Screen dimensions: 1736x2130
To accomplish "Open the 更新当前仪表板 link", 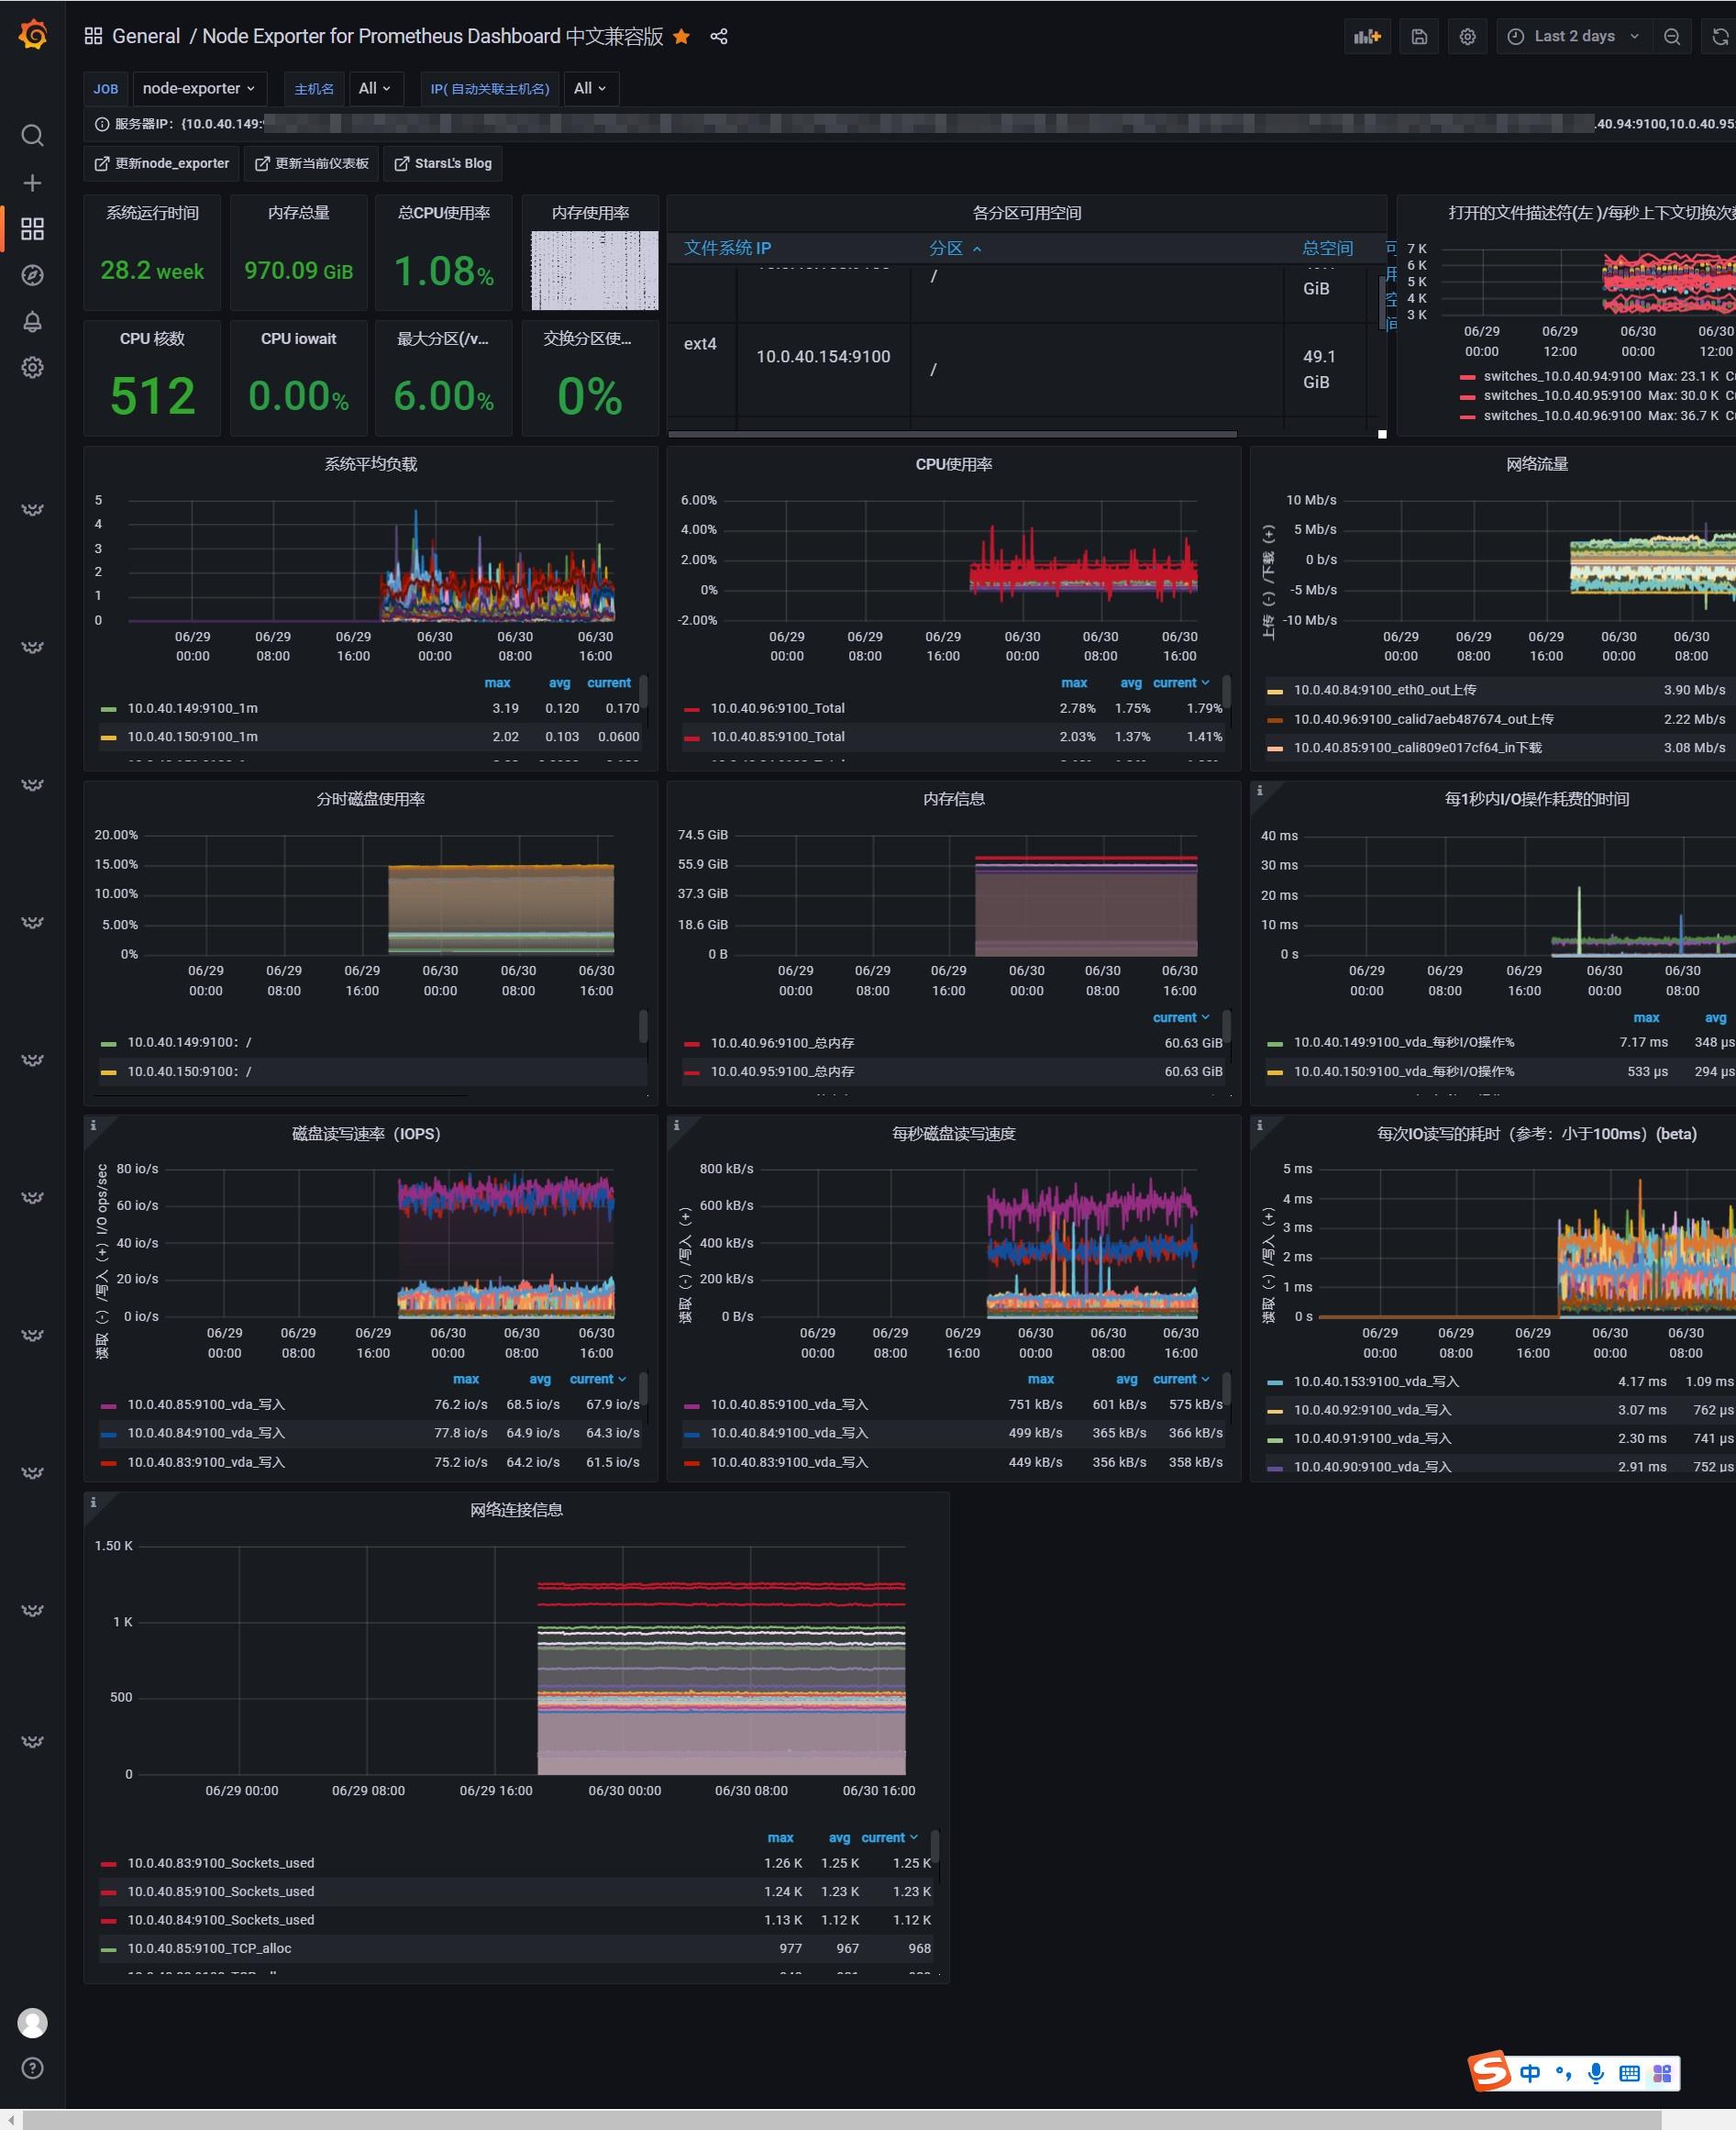I will [x=312, y=163].
